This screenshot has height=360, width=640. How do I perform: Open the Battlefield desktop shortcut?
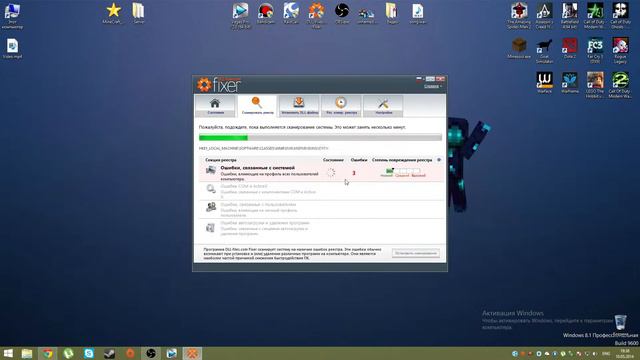(570, 16)
